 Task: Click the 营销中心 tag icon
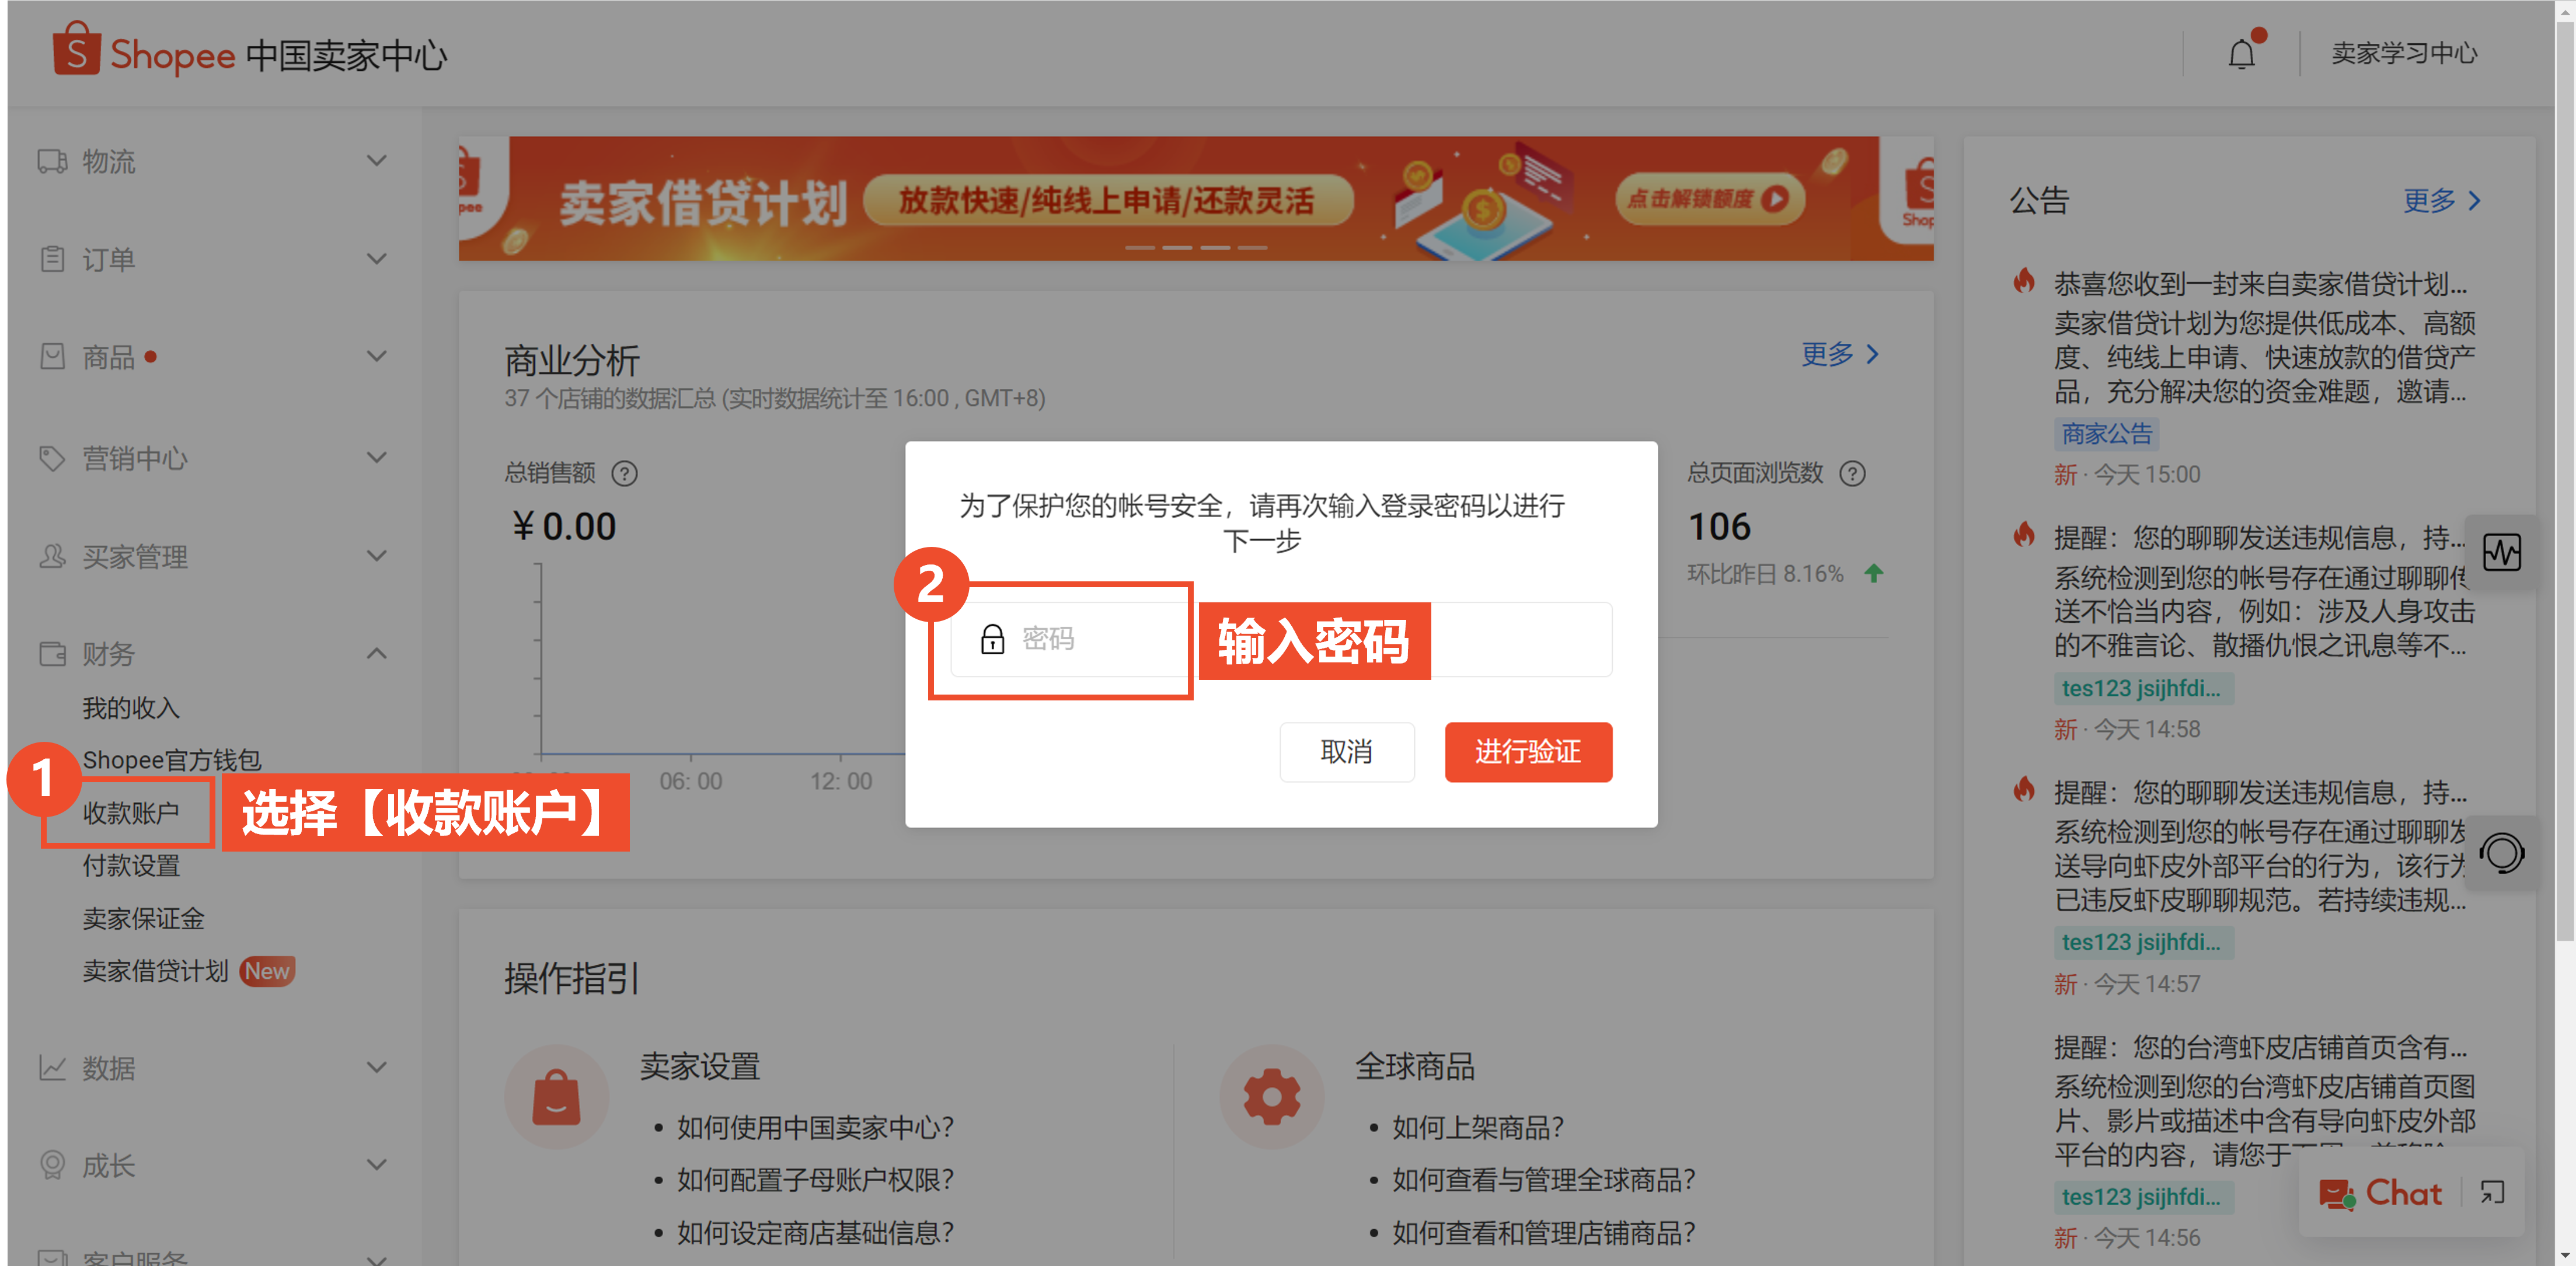tap(52, 458)
